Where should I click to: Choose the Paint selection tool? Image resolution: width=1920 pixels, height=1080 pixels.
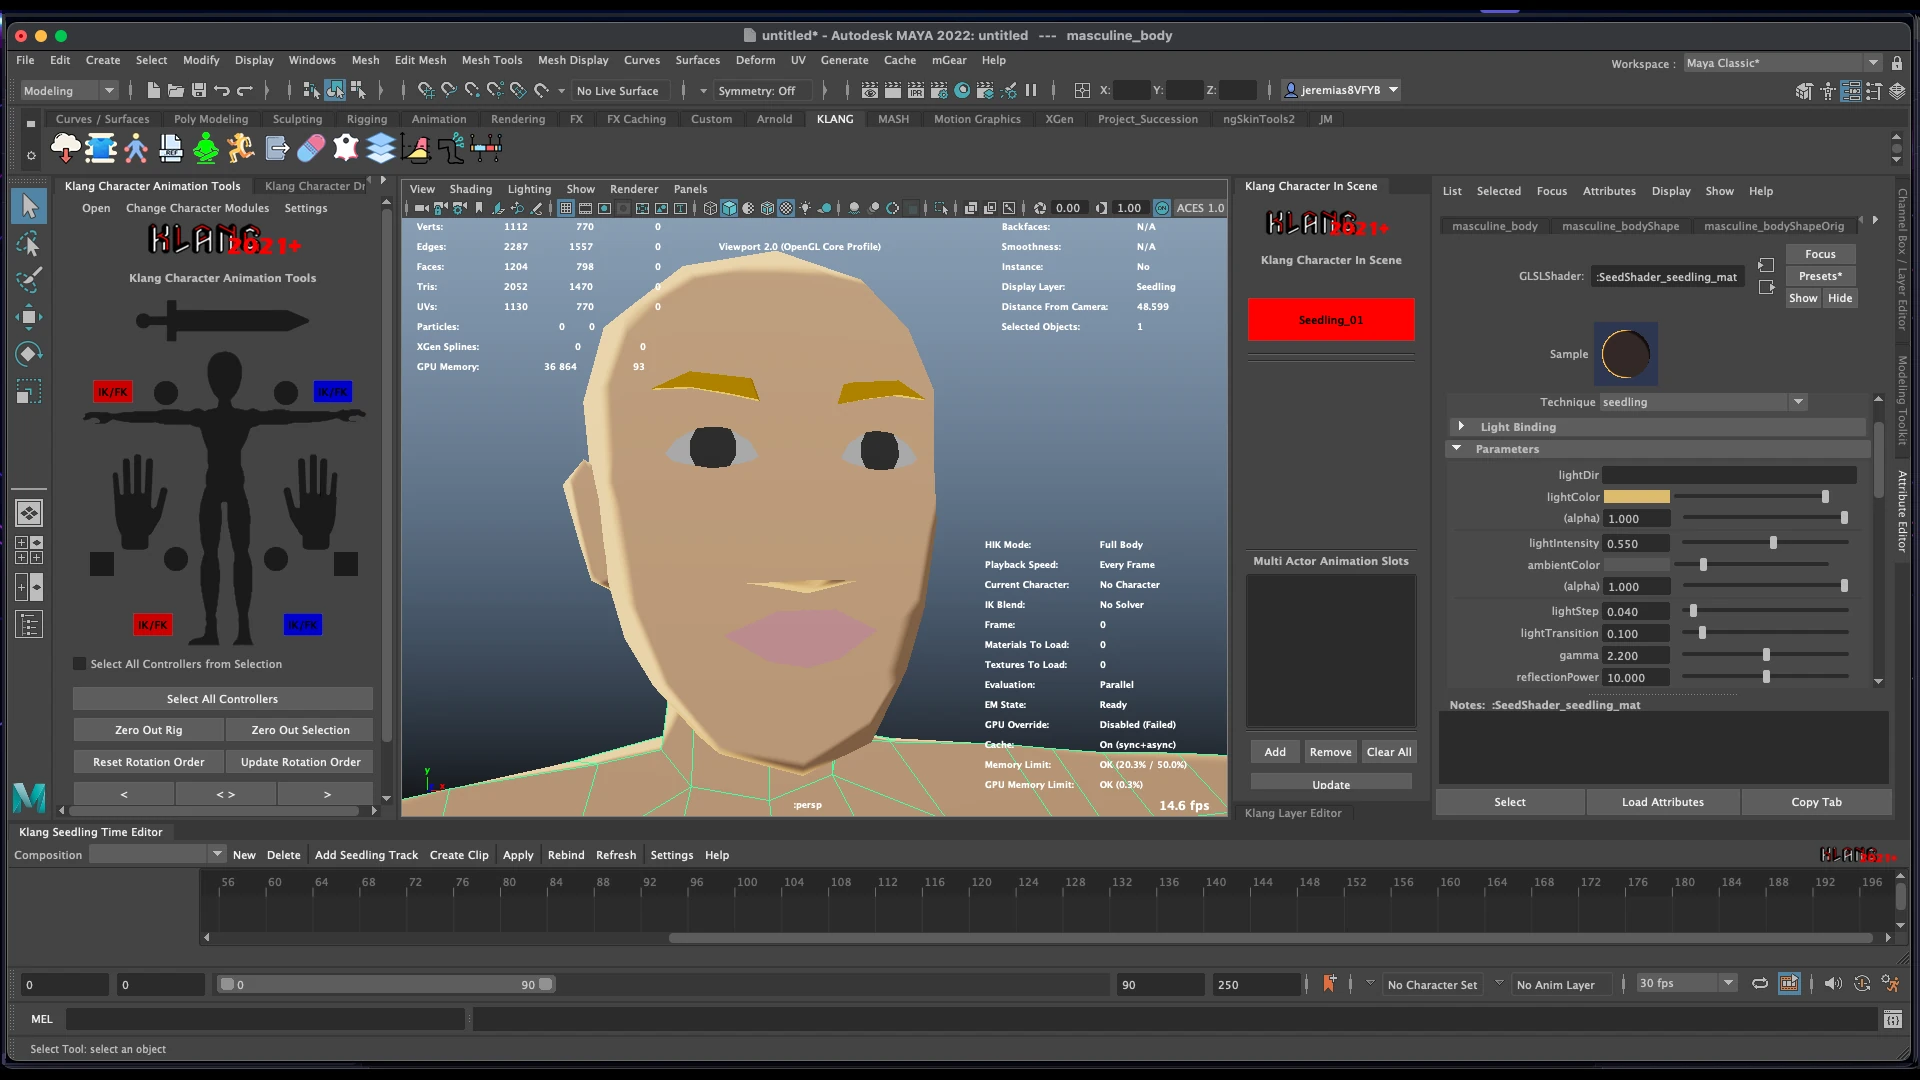[29, 280]
